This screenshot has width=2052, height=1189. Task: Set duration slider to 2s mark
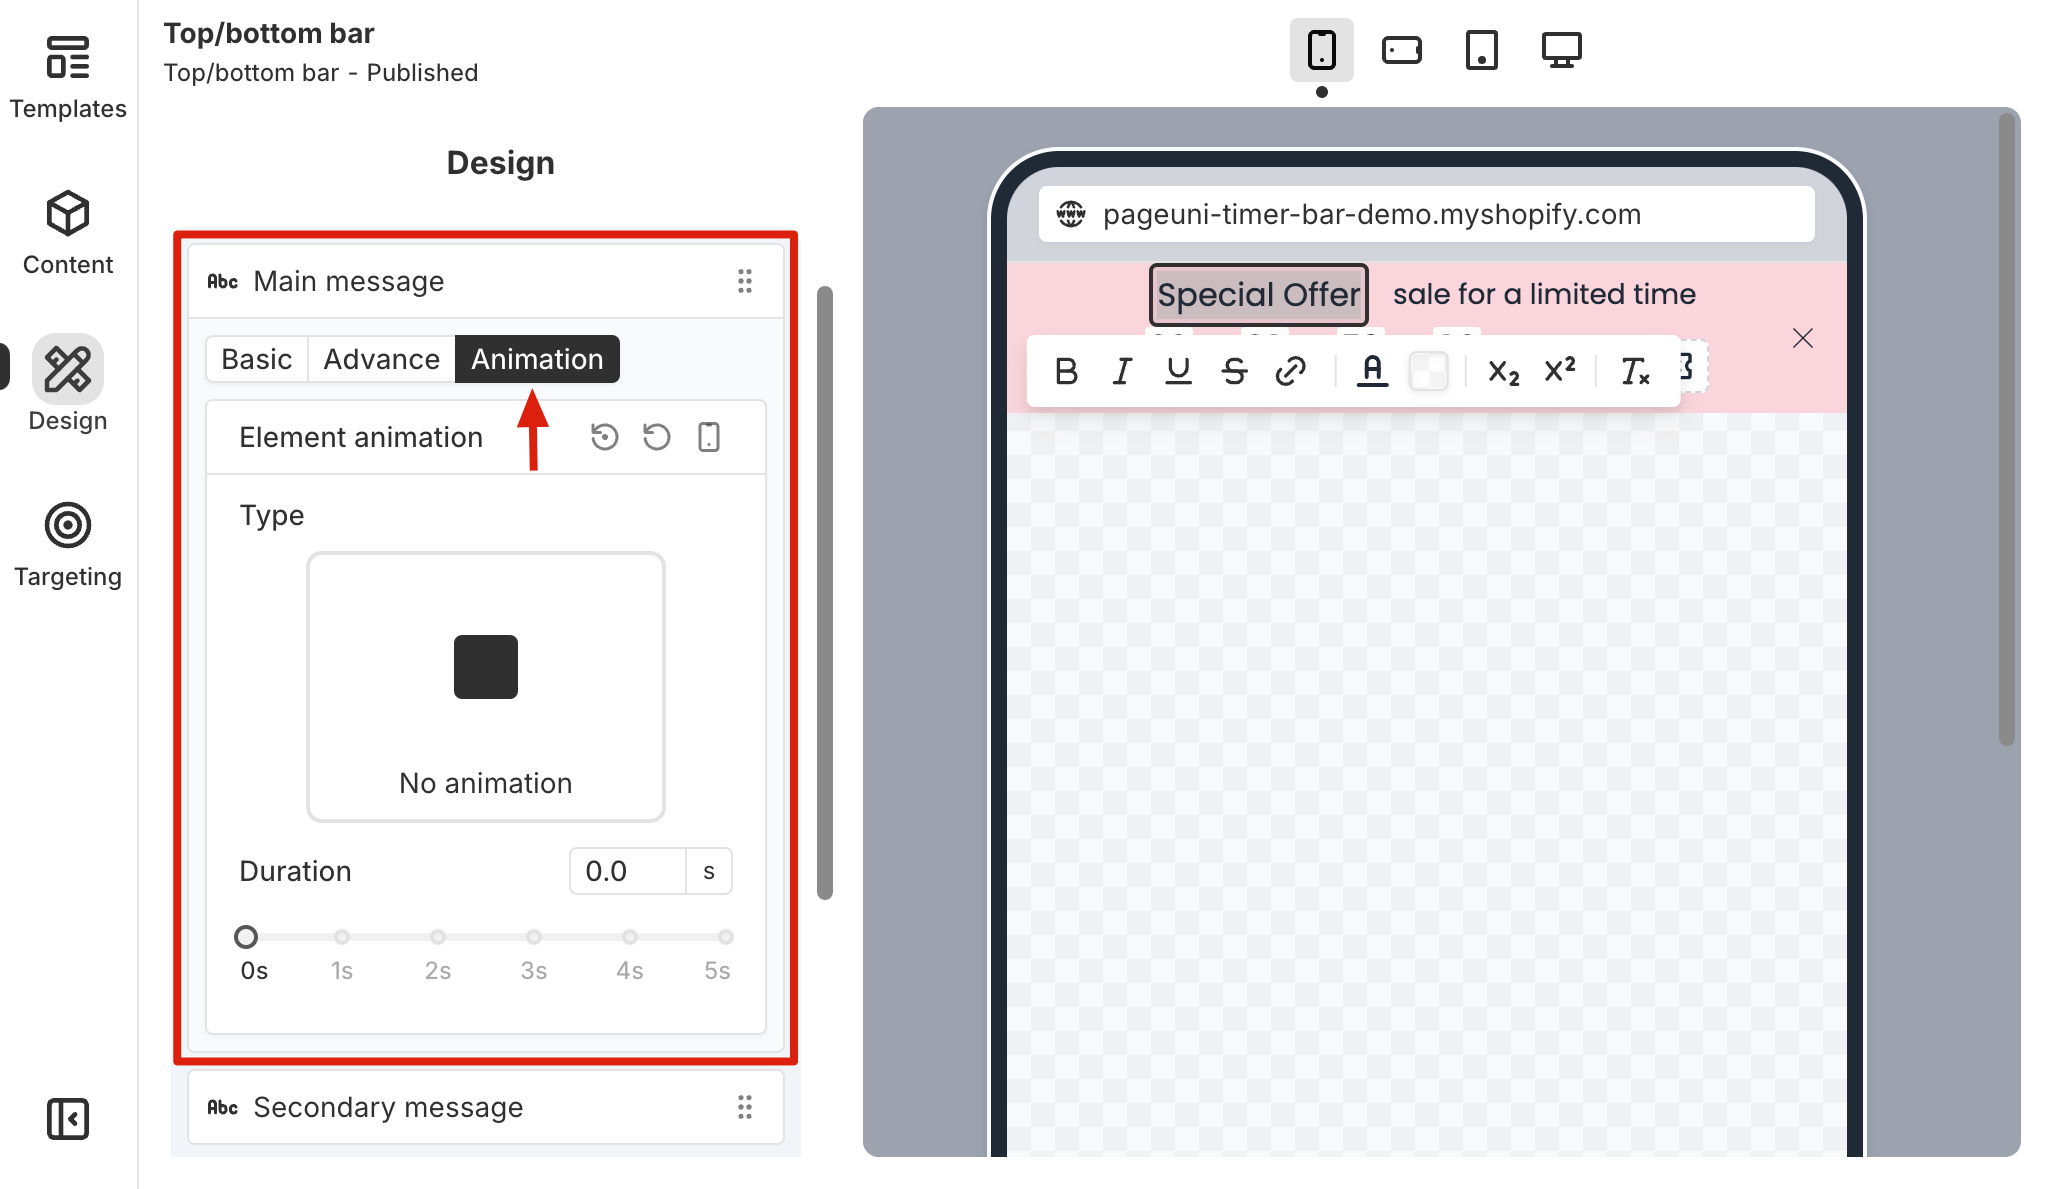click(x=438, y=937)
